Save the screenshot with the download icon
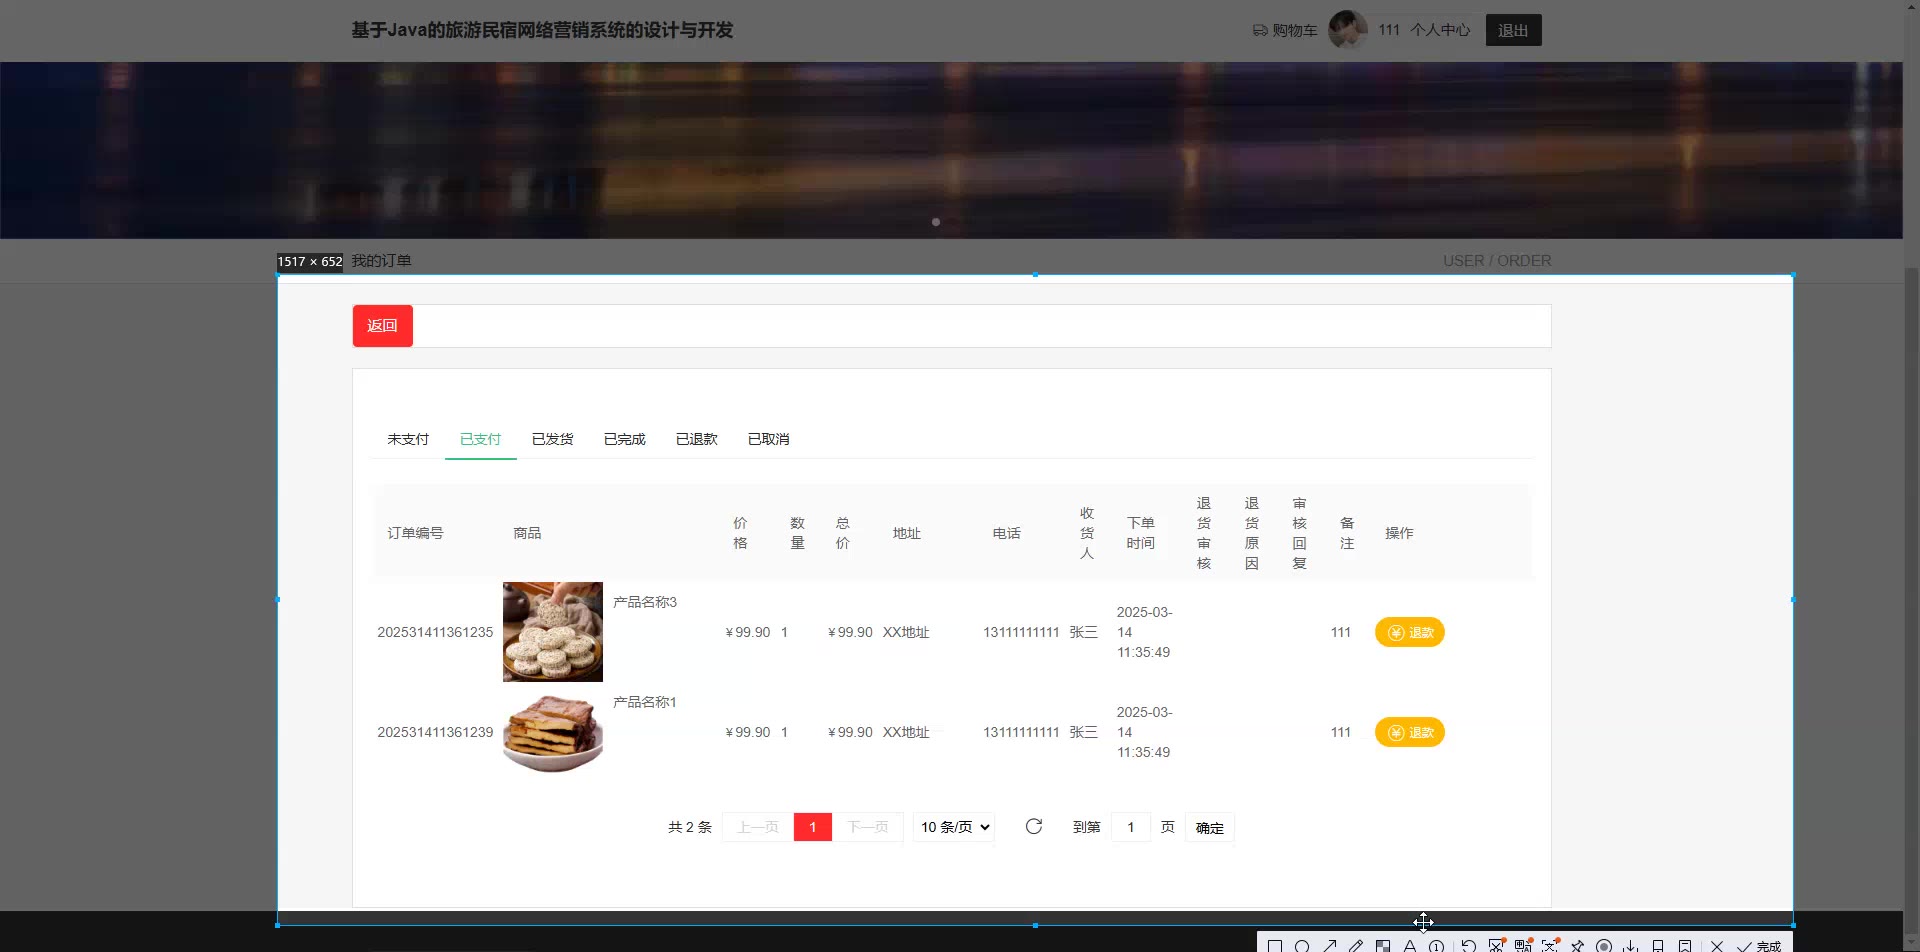 [1631, 946]
